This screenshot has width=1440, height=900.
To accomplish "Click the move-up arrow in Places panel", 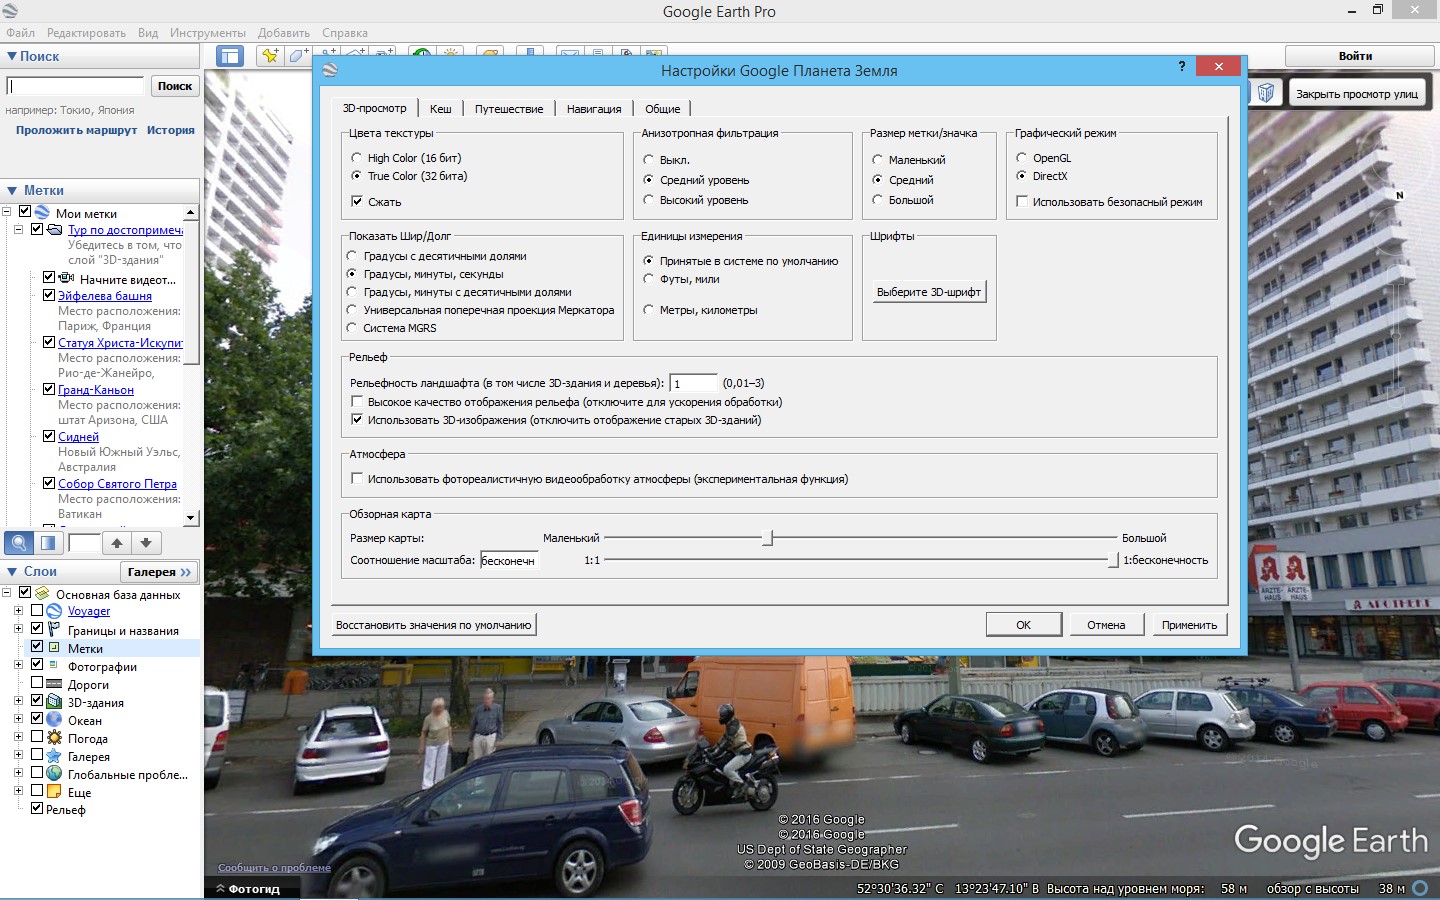I will click(x=117, y=543).
